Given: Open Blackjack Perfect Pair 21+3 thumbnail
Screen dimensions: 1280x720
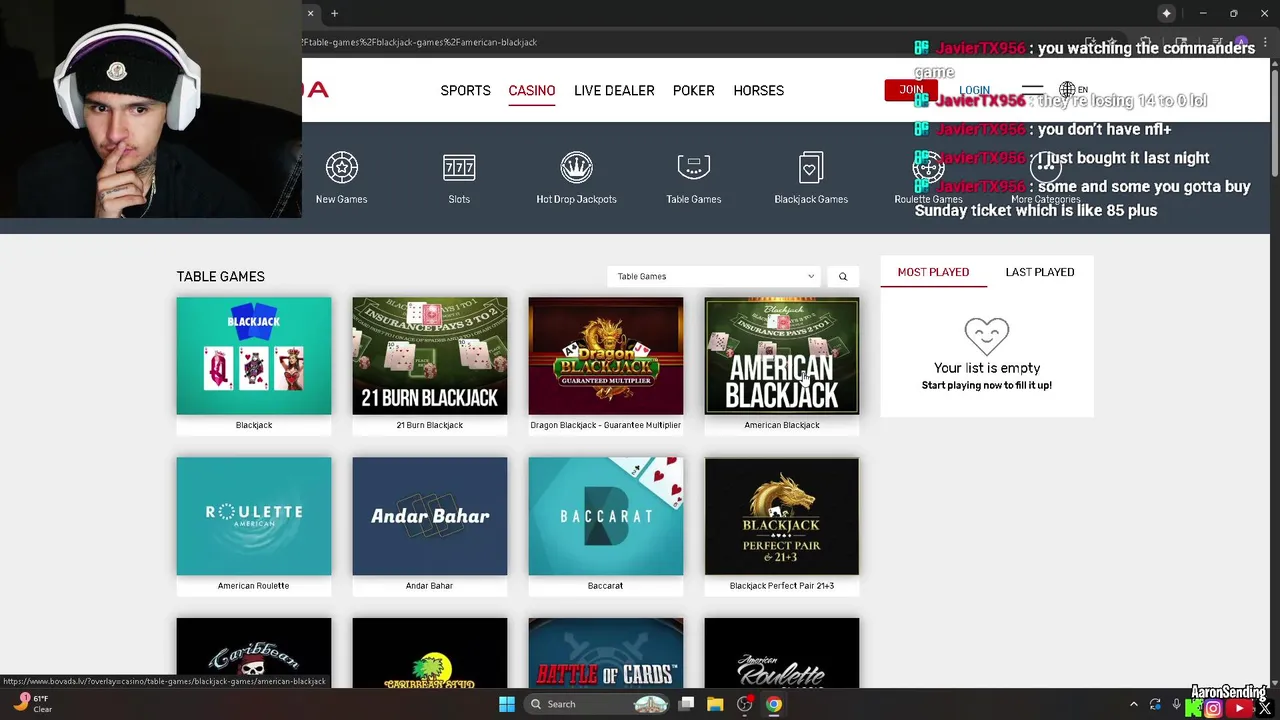Looking at the screenshot, I should pyautogui.click(x=782, y=516).
